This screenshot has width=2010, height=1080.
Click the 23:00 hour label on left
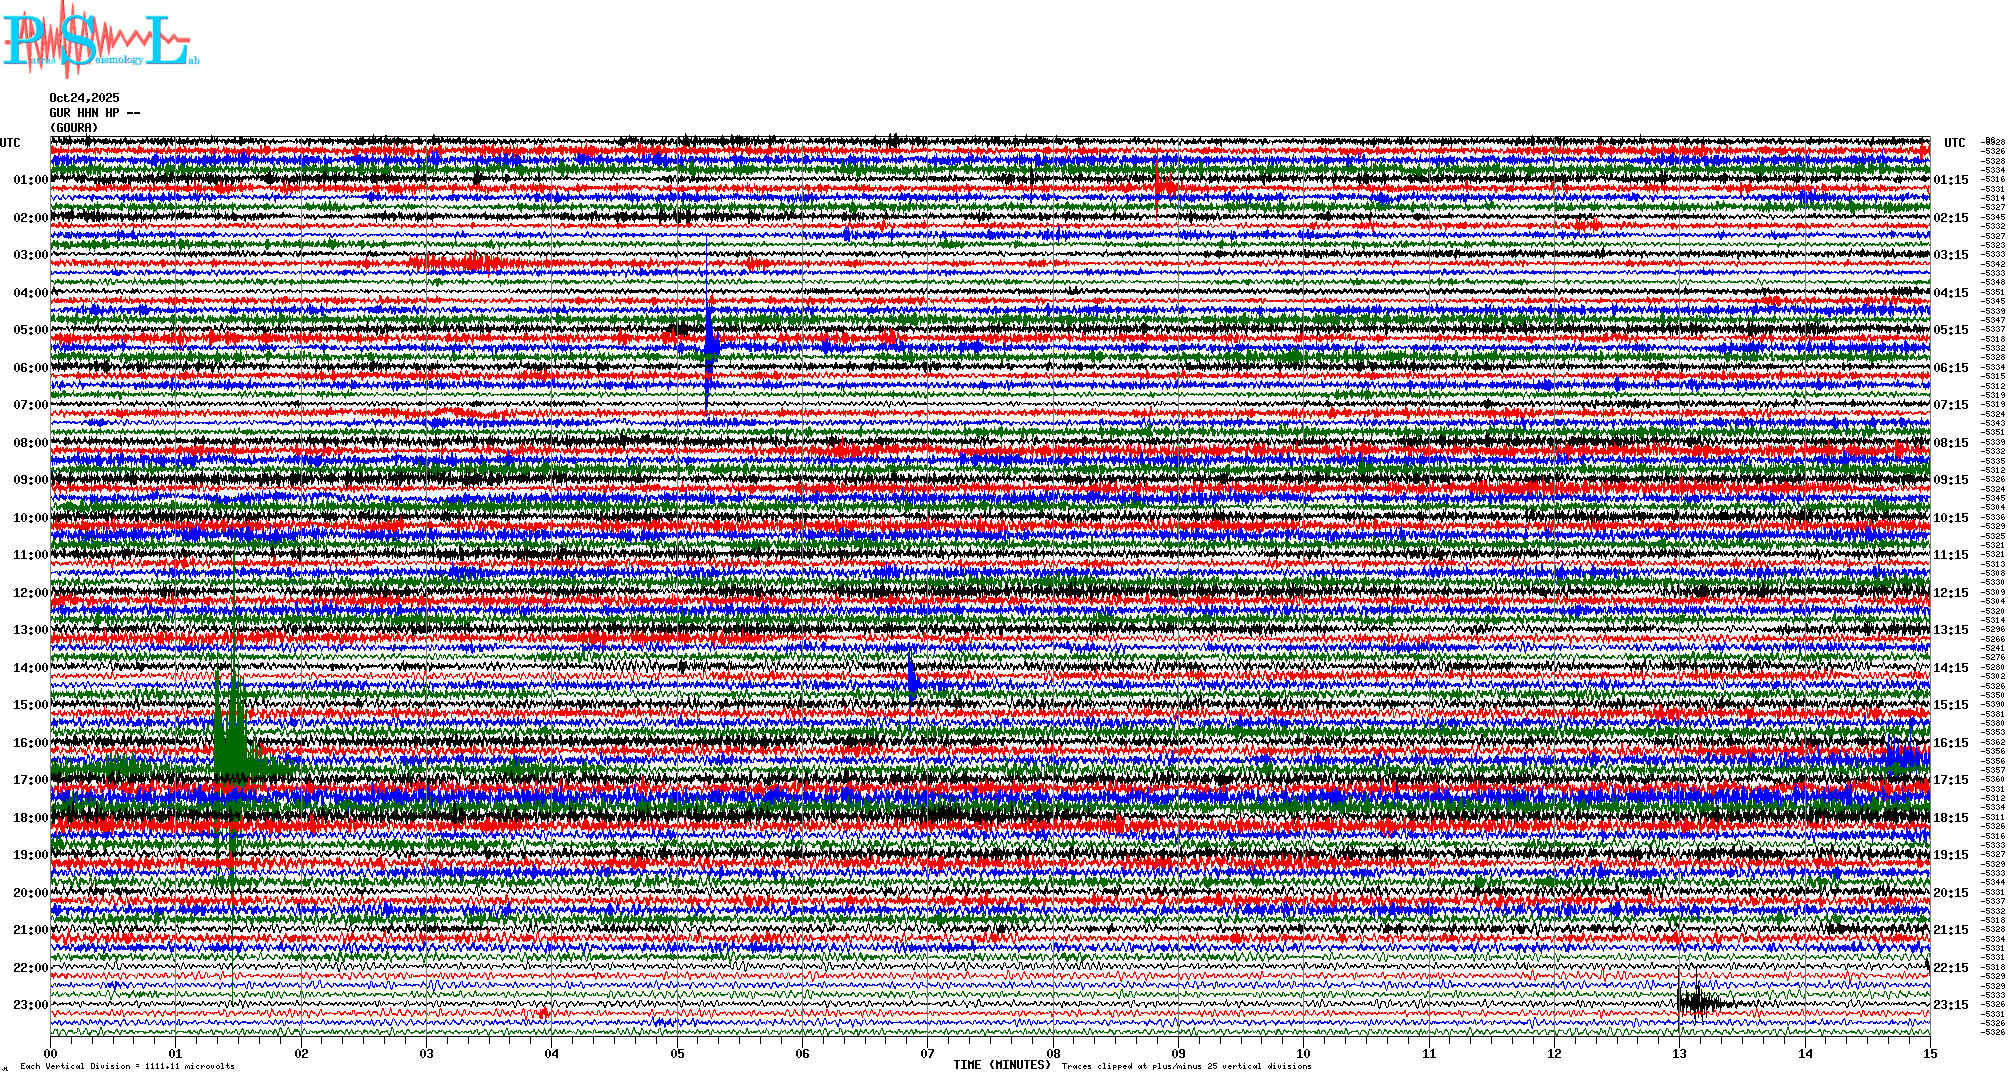tap(30, 1005)
